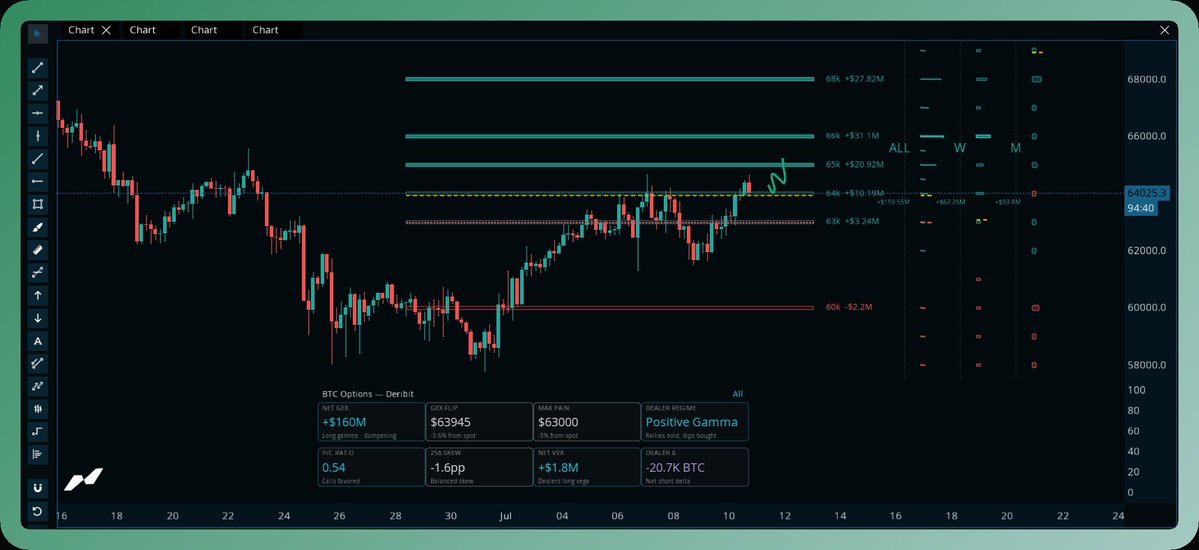Image resolution: width=1199 pixels, height=550 pixels.
Task: Close the active Chart tab
Action: 106,30
